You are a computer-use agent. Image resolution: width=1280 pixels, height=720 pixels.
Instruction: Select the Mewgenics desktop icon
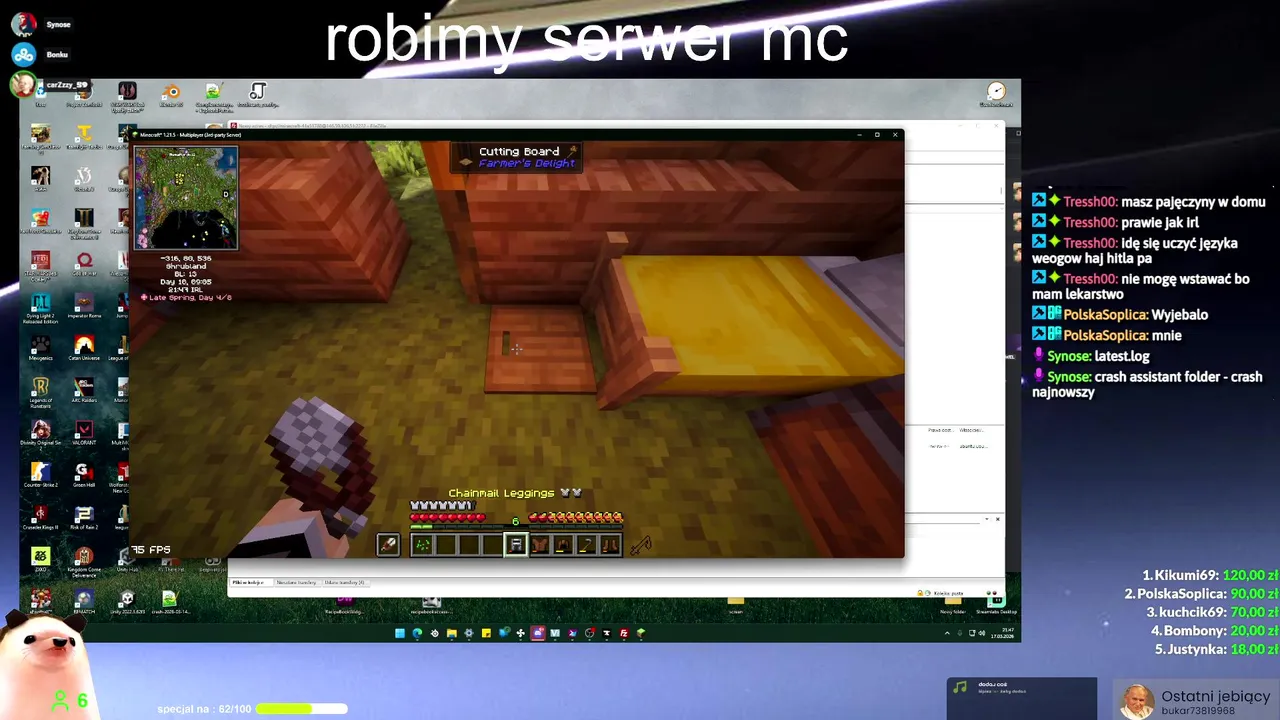40,348
